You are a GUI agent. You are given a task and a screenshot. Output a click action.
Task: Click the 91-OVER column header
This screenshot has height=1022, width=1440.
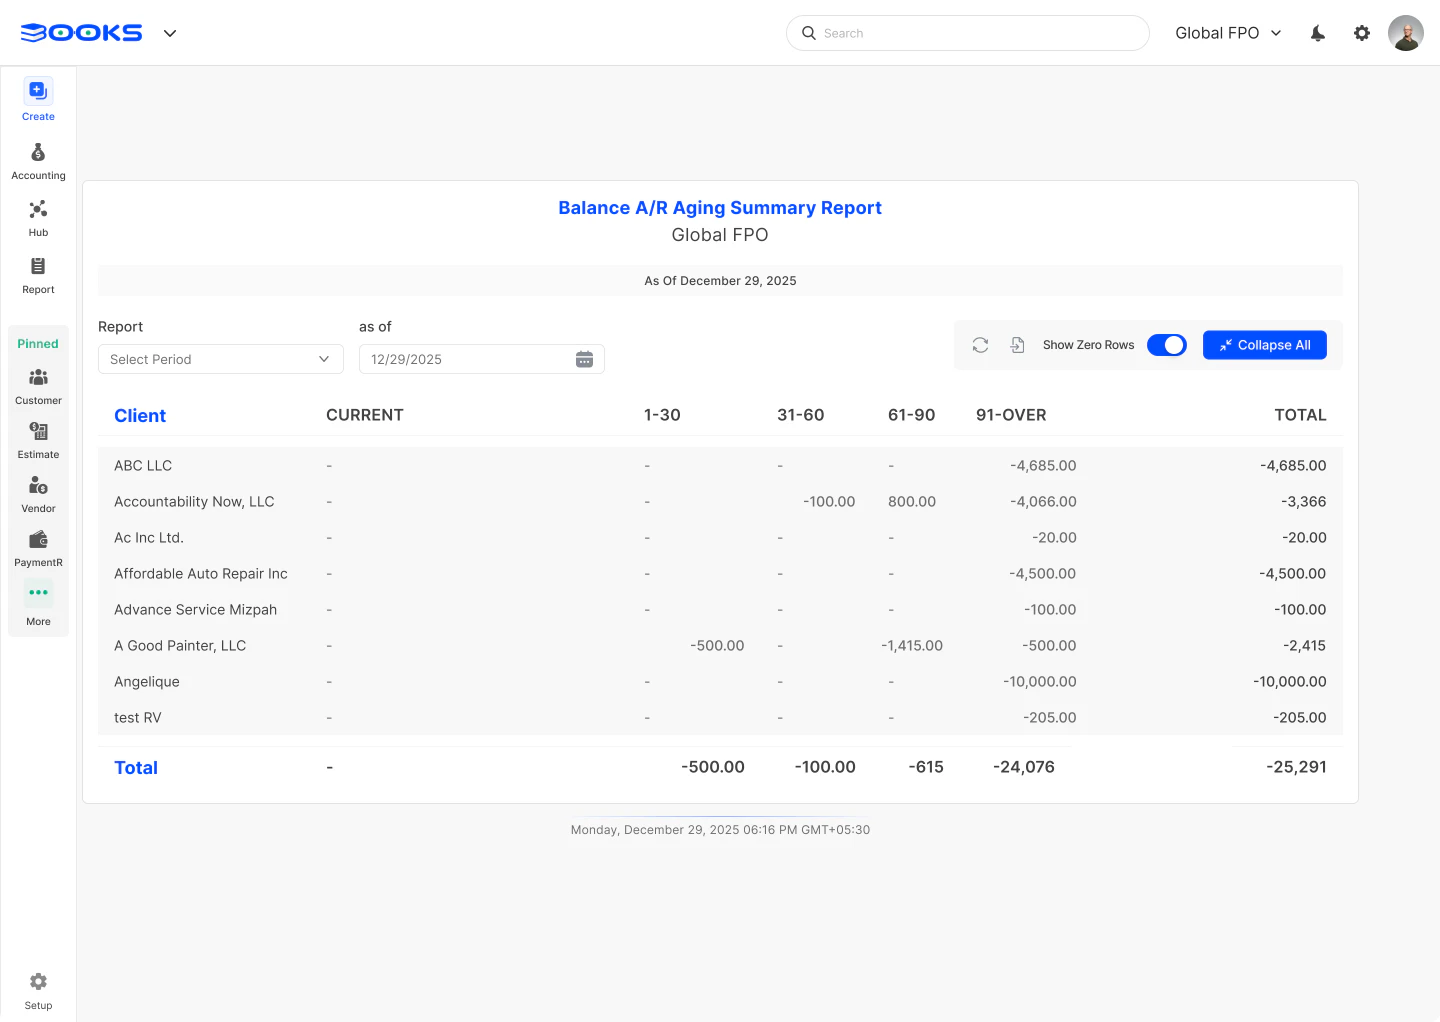click(x=1011, y=415)
